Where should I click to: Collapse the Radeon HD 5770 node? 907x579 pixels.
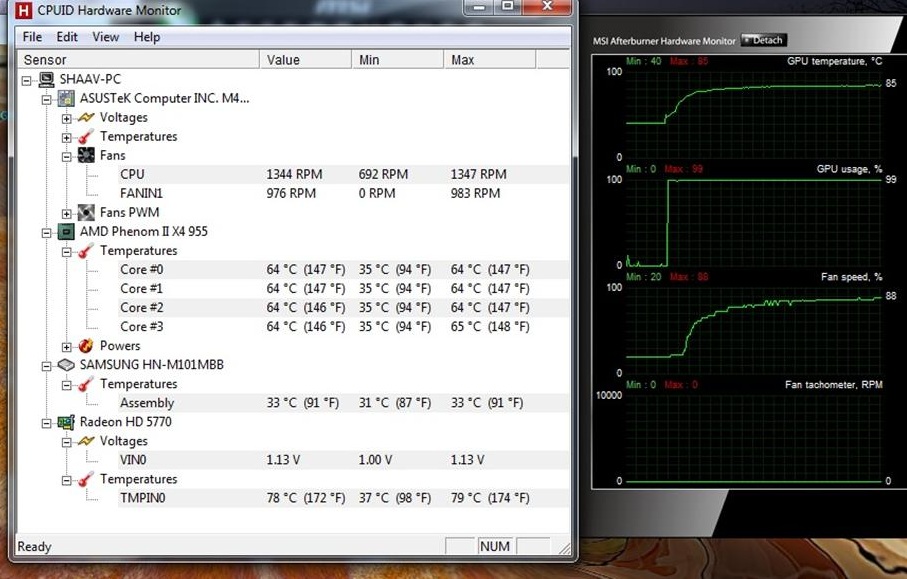46,423
